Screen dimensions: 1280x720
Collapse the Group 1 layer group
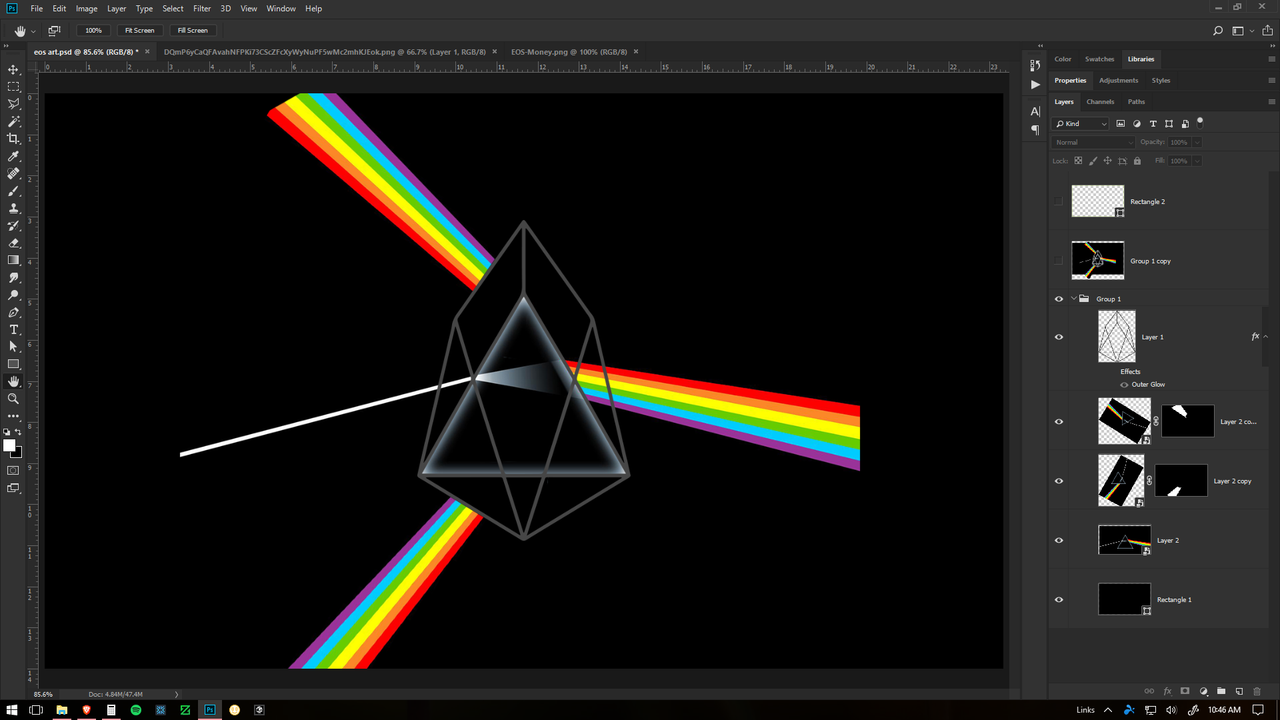1074,298
